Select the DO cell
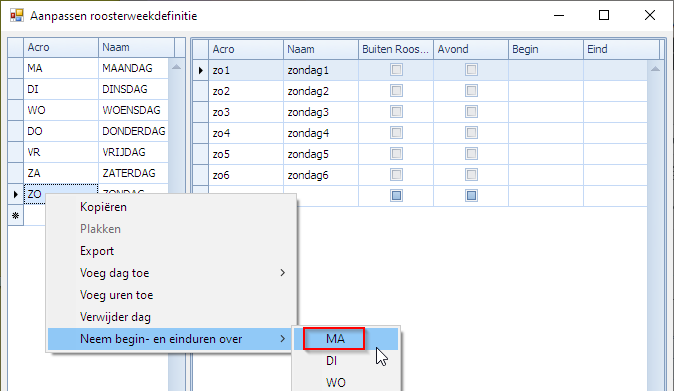 61,131
